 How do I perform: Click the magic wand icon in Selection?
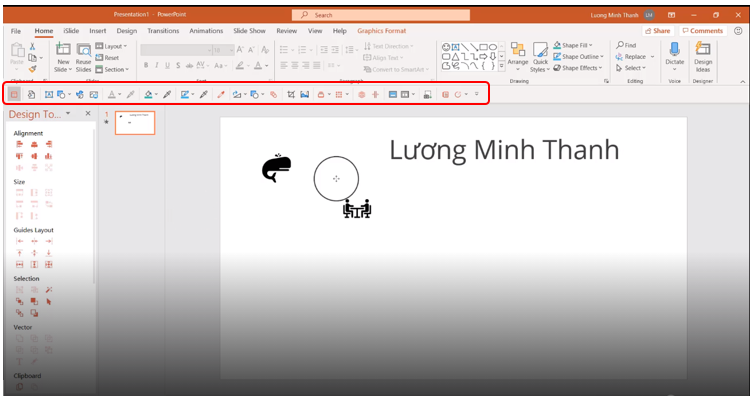click(x=49, y=290)
